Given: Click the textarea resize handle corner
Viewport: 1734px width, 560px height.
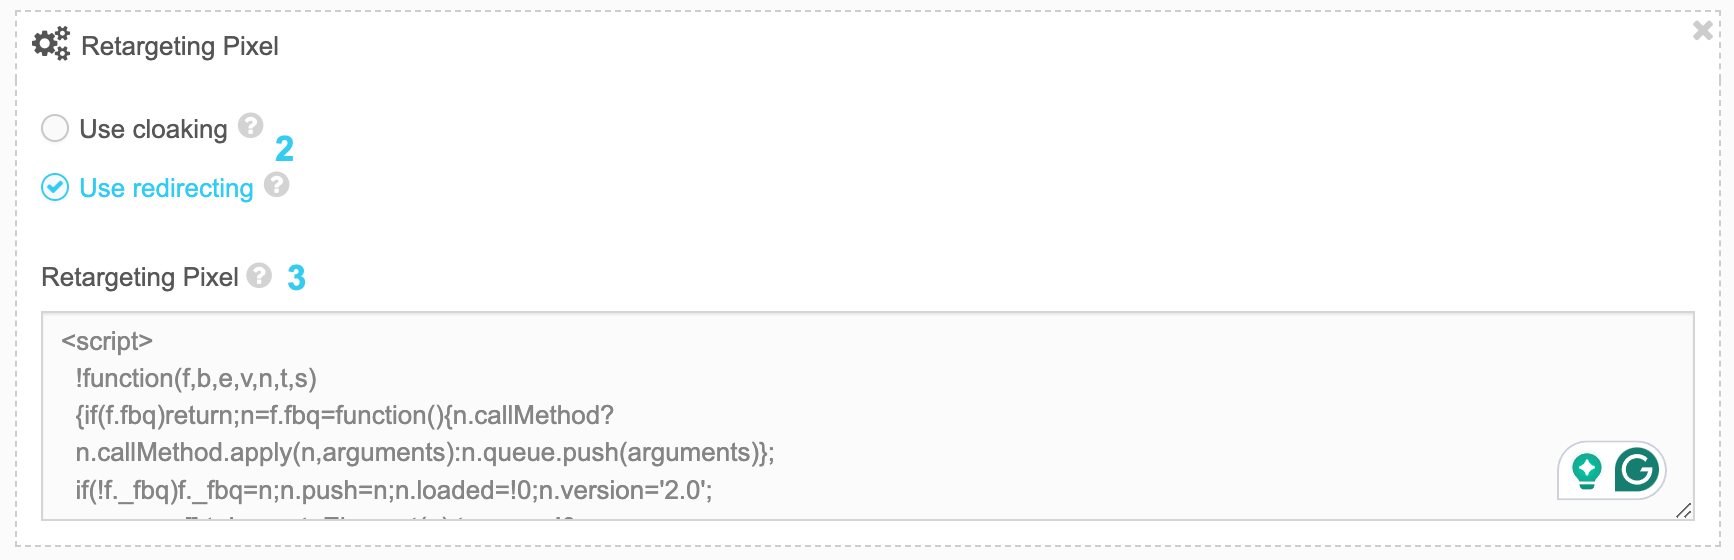Looking at the screenshot, I should [x=1684, y=510].
